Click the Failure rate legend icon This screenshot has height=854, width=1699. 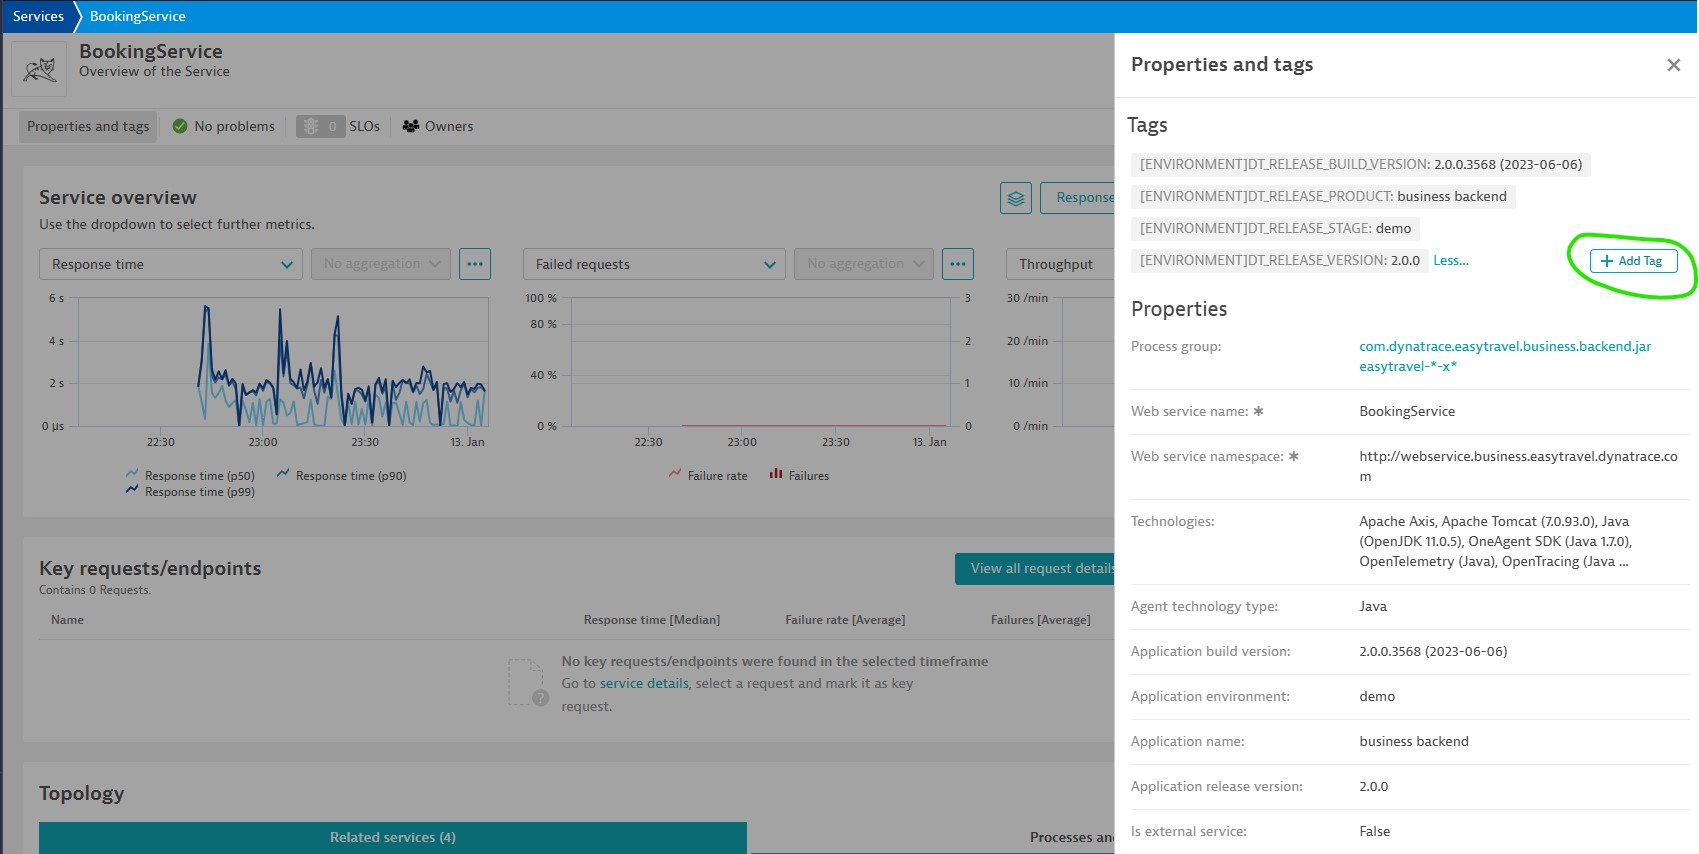click(675, 473)
